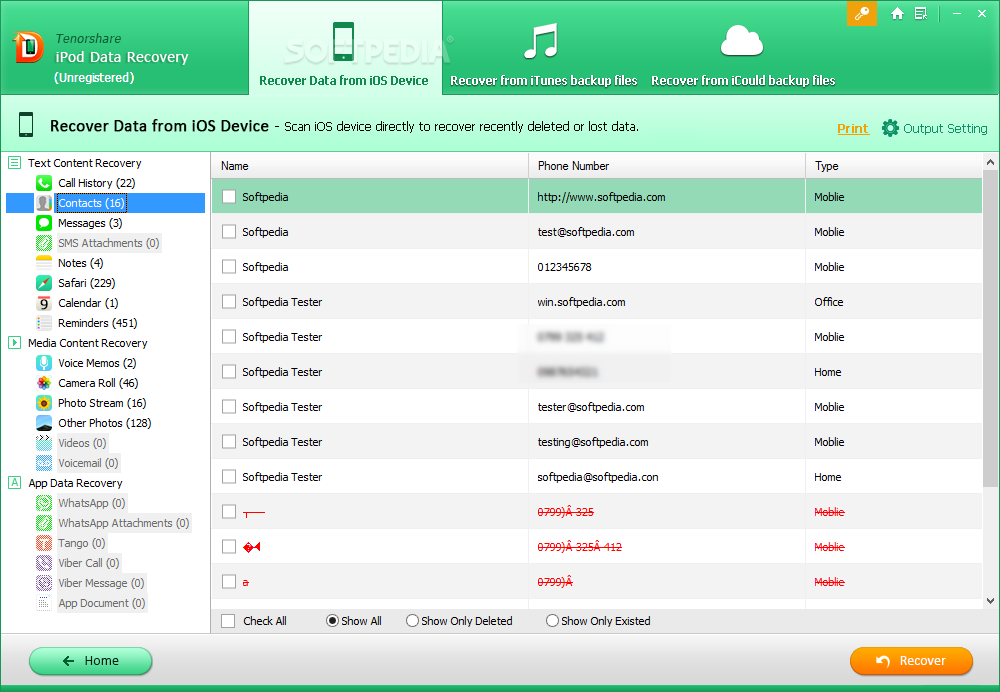Click the green Home button
The height and width of the screenshot is (692, 1000).
pyautogui.click(x=91, y=661)
